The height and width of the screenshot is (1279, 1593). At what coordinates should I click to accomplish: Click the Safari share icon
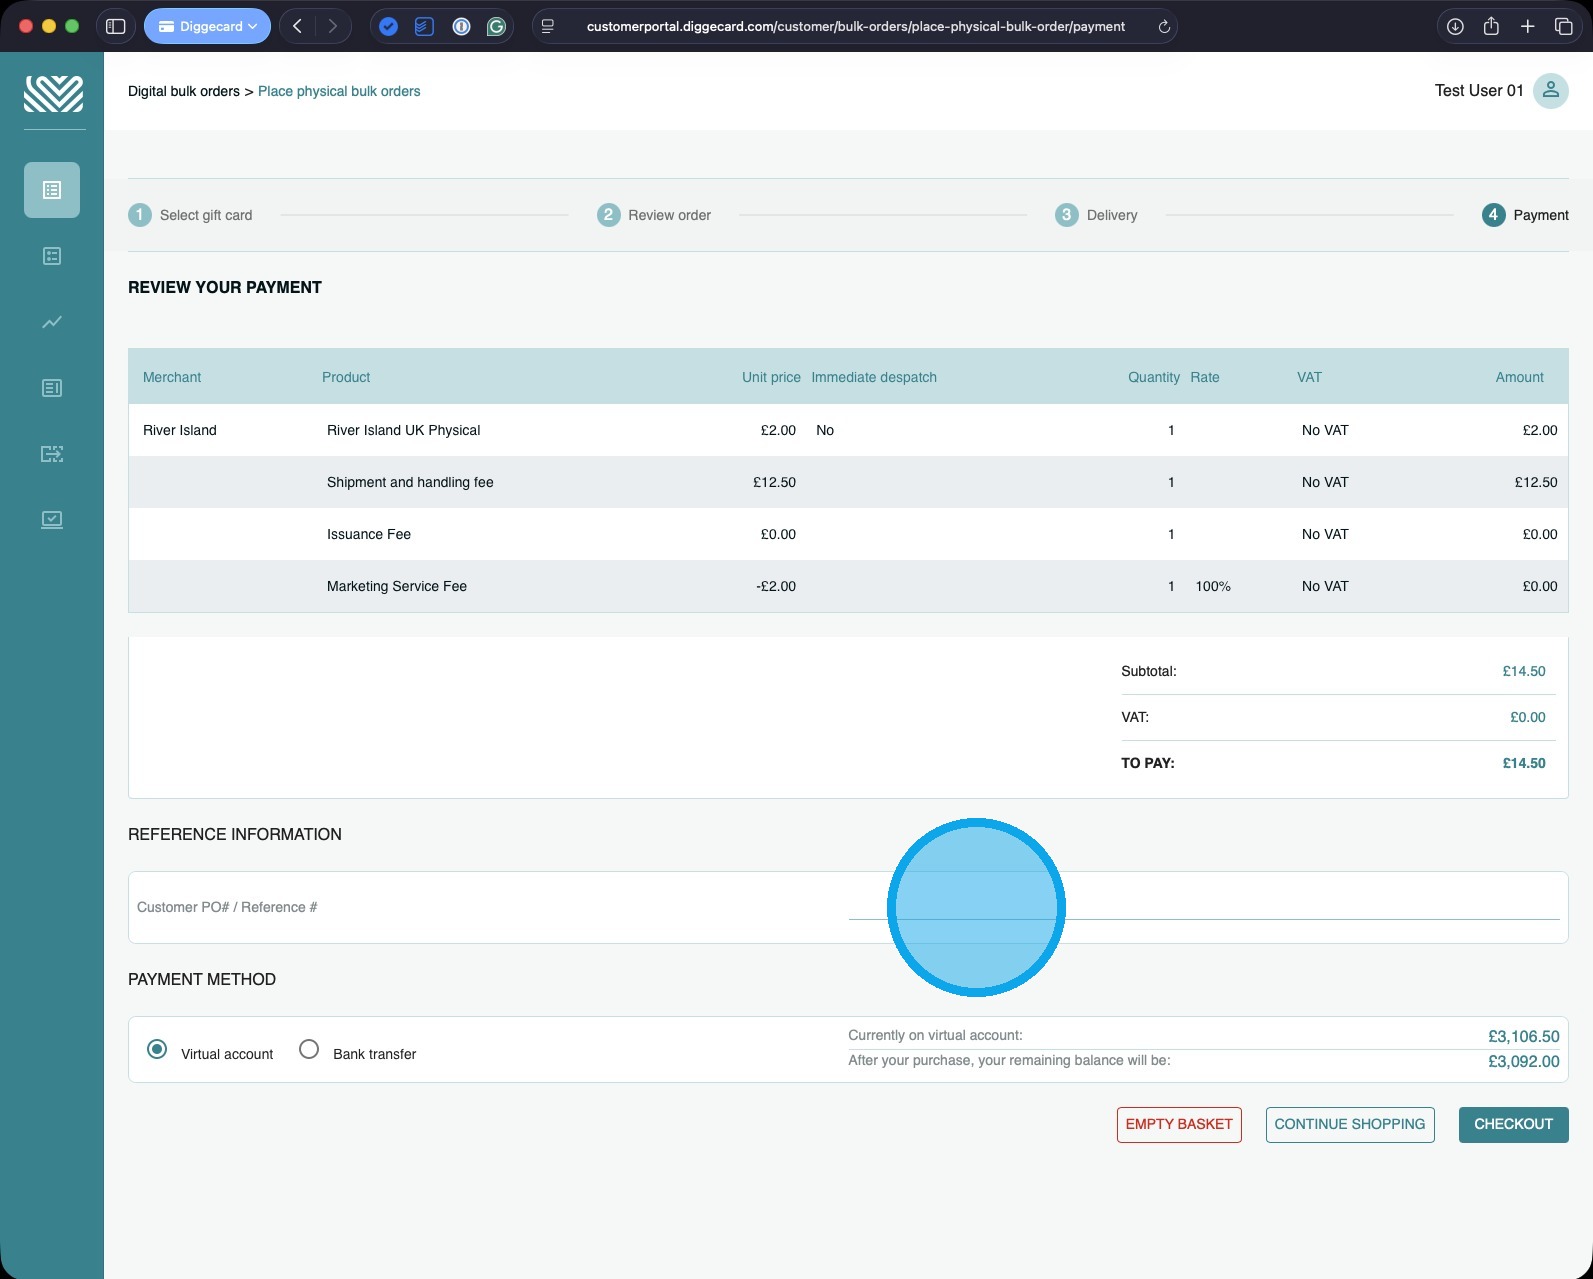pos(1491,27)
